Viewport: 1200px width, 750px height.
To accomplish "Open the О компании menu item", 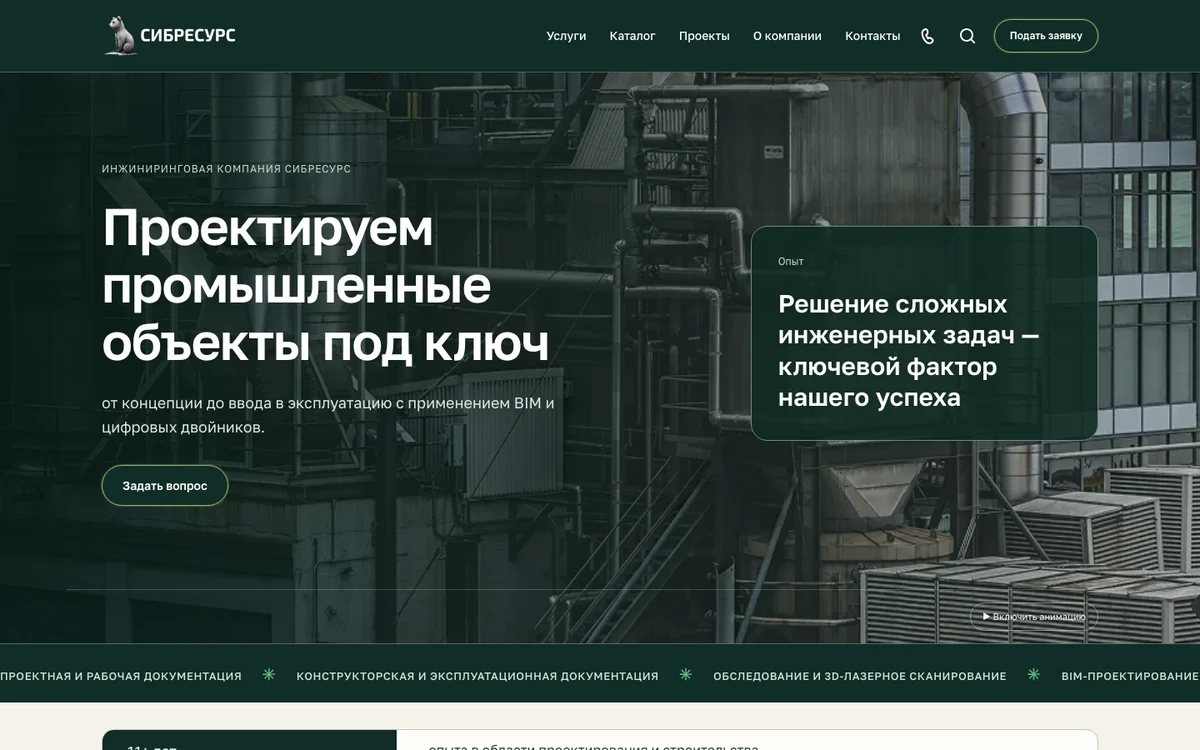I will [x=787, y=36].
